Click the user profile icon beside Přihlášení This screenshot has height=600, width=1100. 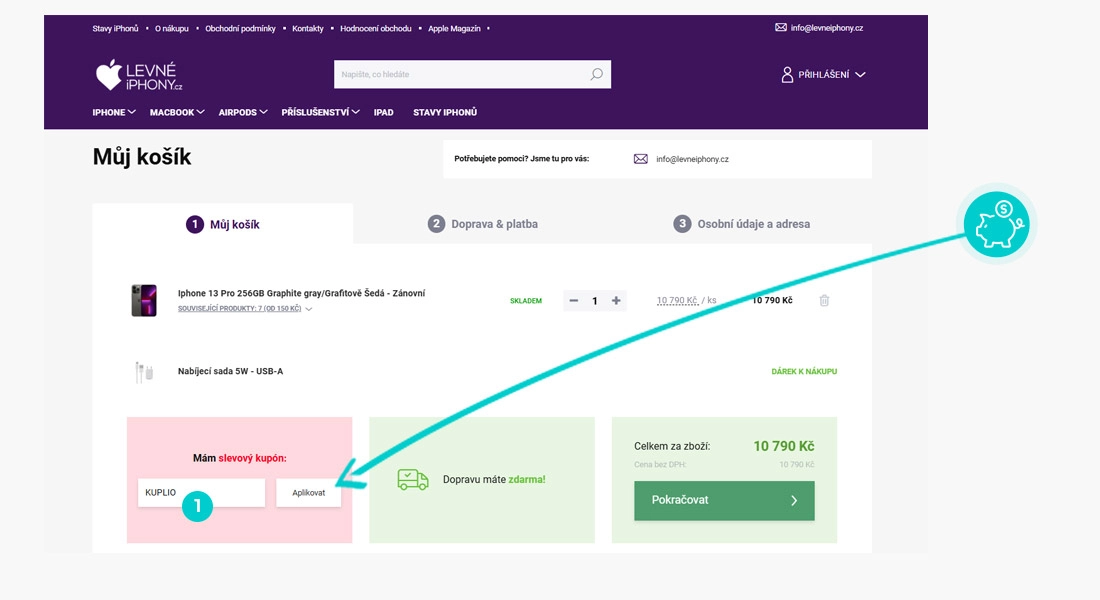pyautogui.click(x=787, y=74)
